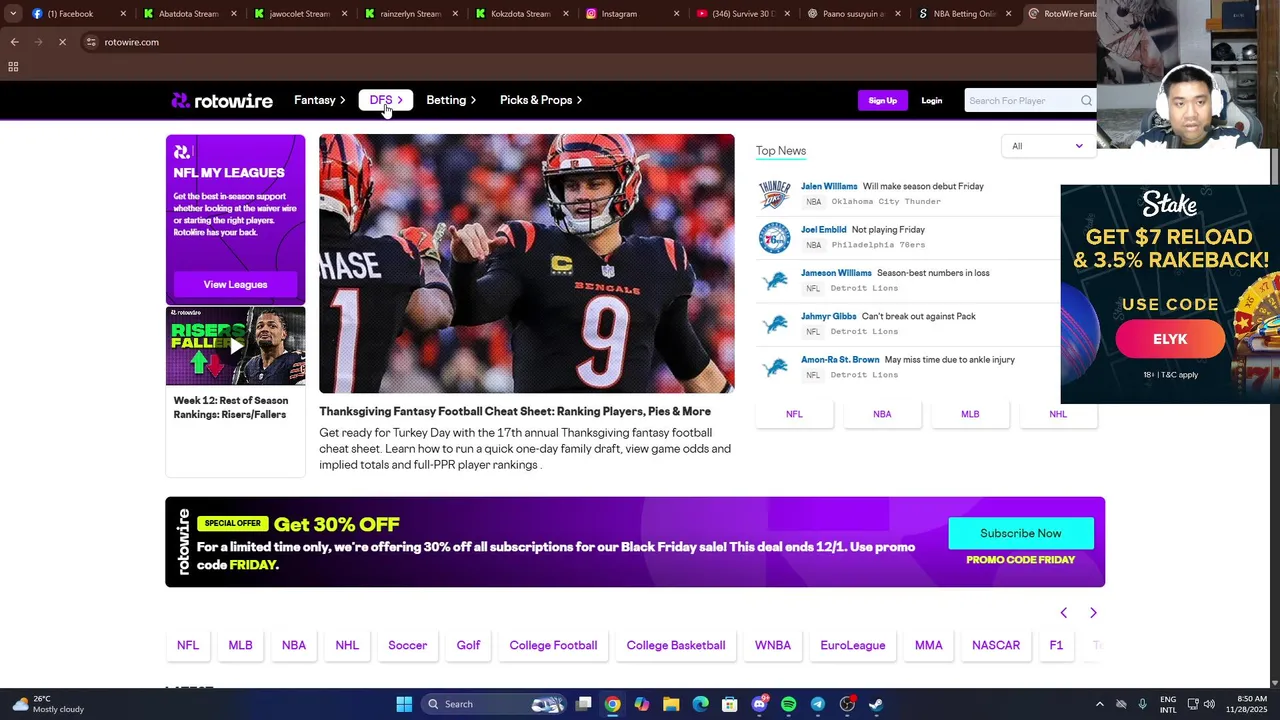
Task: Click the purple Sign Up button
Action: pyautogui.click(x=883, y=100)
